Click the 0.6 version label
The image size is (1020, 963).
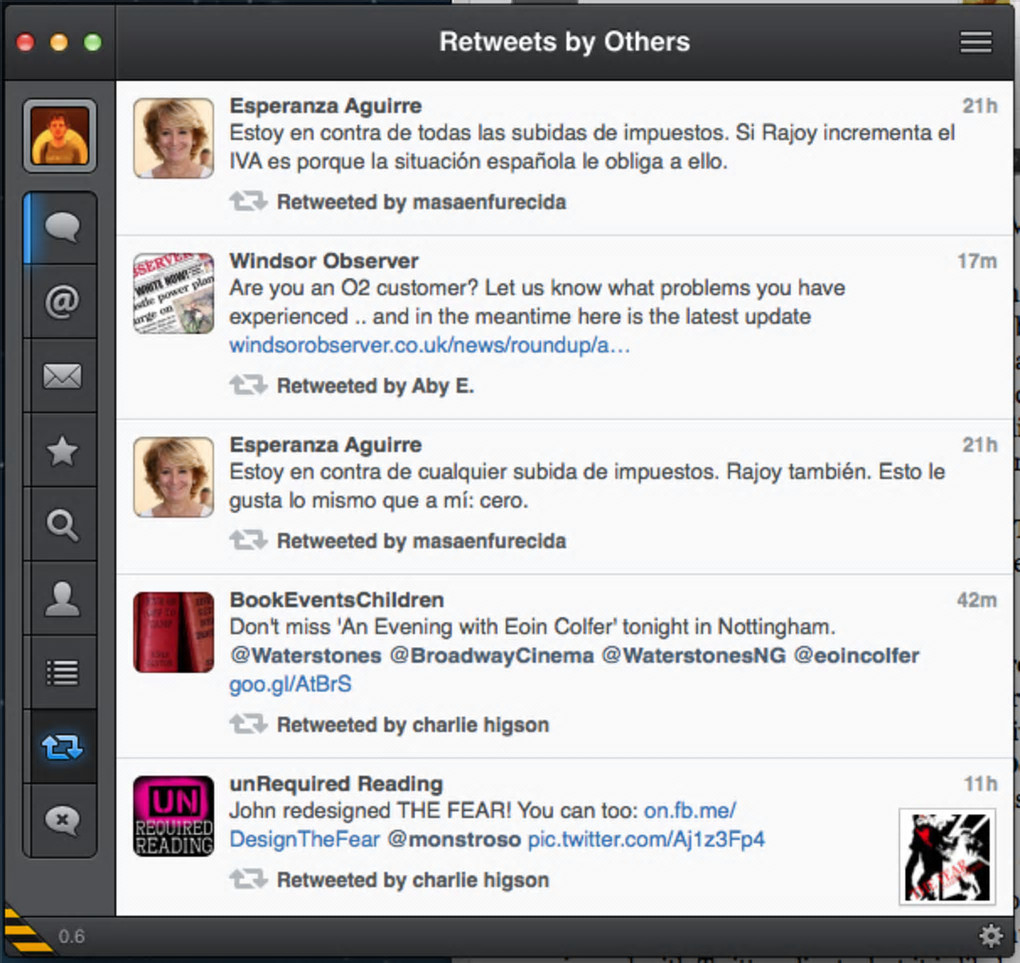coord(72,936)
